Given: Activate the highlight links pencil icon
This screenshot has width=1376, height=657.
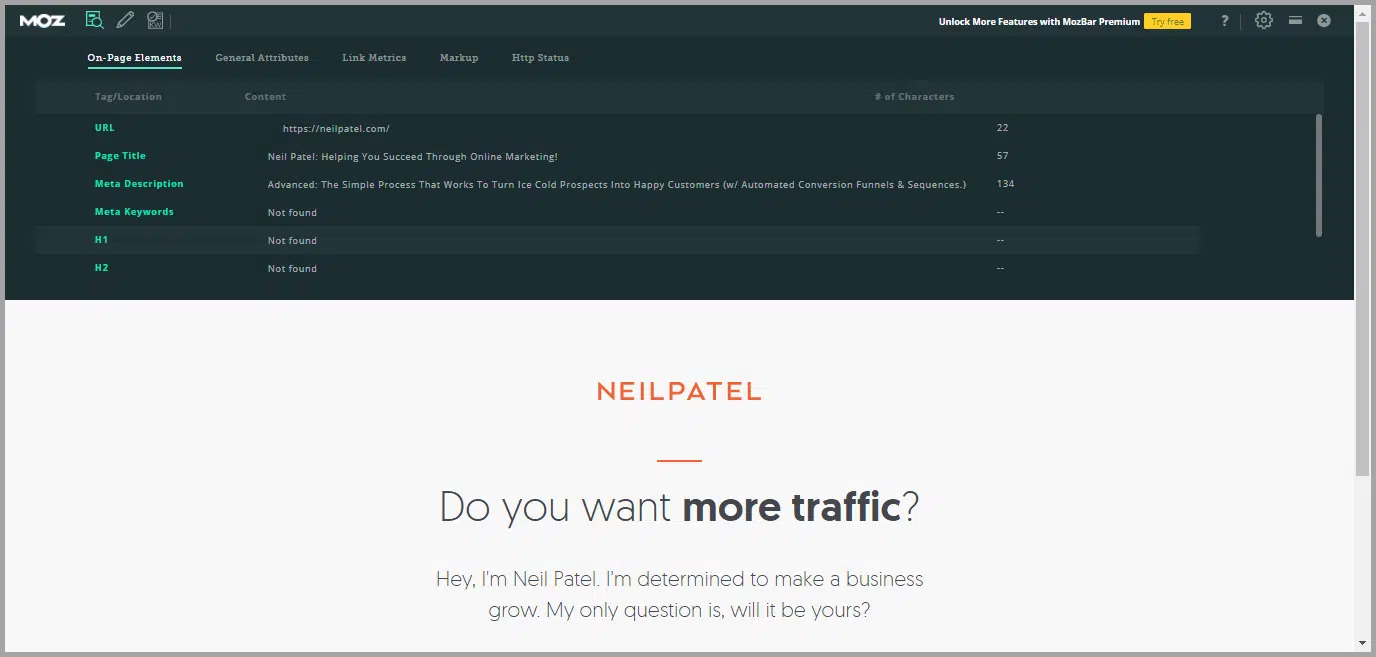Looking at the screenshot, I should 125,20.
